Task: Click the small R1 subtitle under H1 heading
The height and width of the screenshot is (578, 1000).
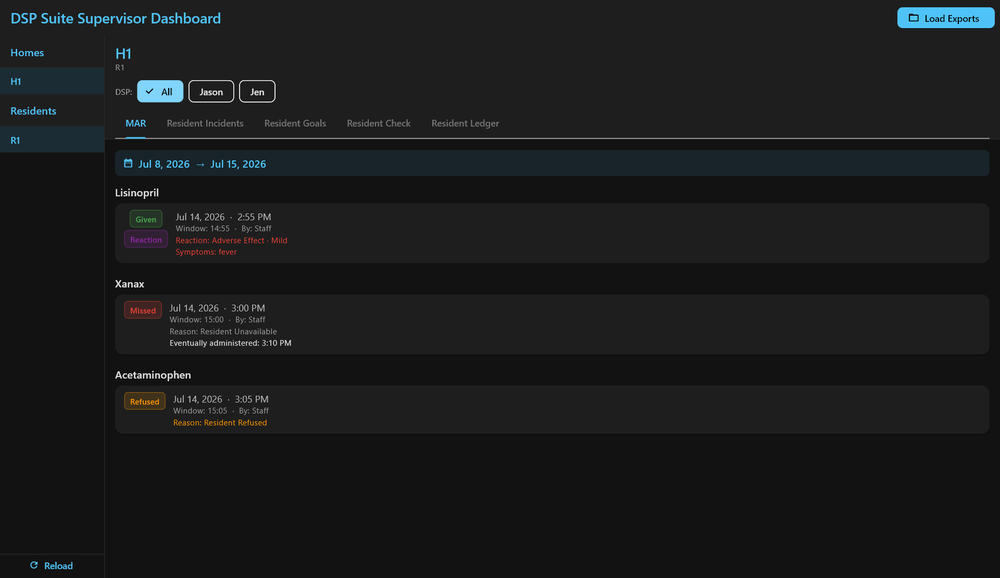Action: point(120,68)
